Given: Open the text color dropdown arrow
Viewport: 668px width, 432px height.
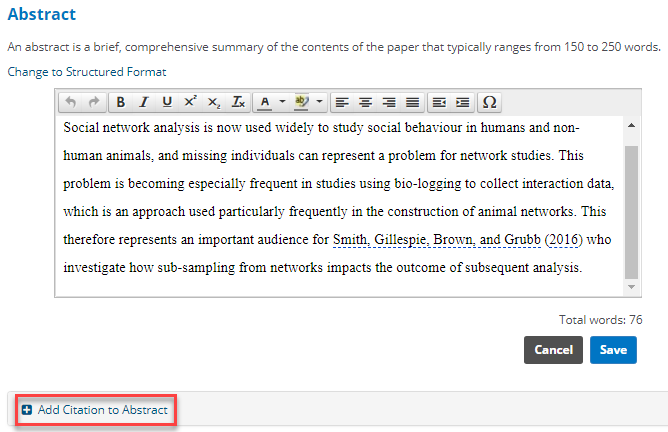Looking at the screenshot, I should 282,102.
